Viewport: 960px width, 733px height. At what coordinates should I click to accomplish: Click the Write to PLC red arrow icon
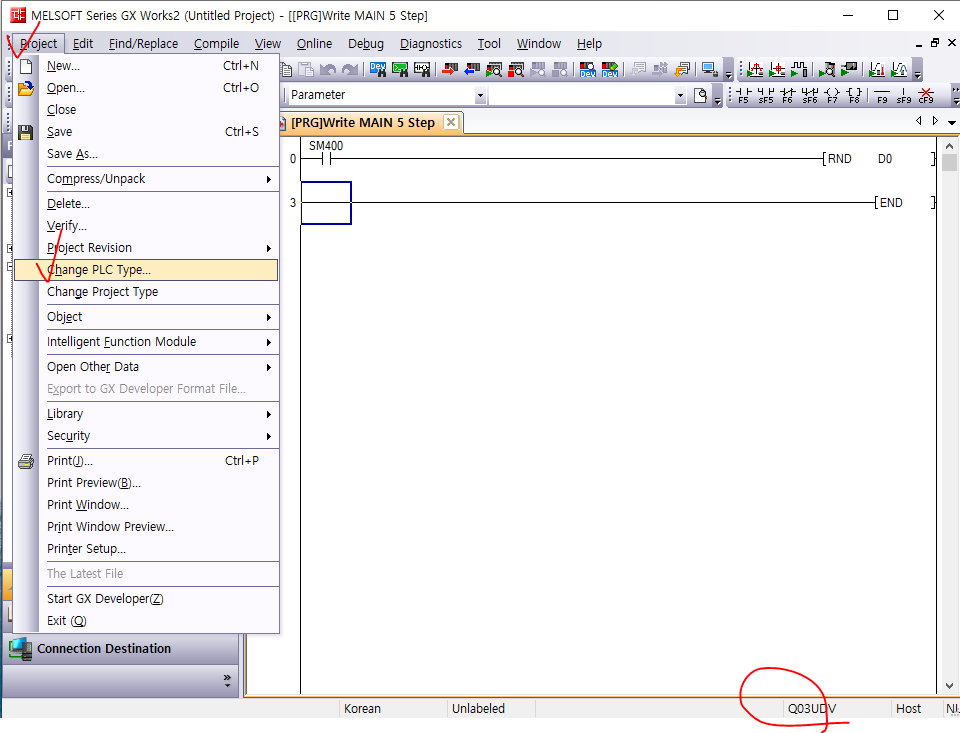pyautogui.click(x=450, y=69)
